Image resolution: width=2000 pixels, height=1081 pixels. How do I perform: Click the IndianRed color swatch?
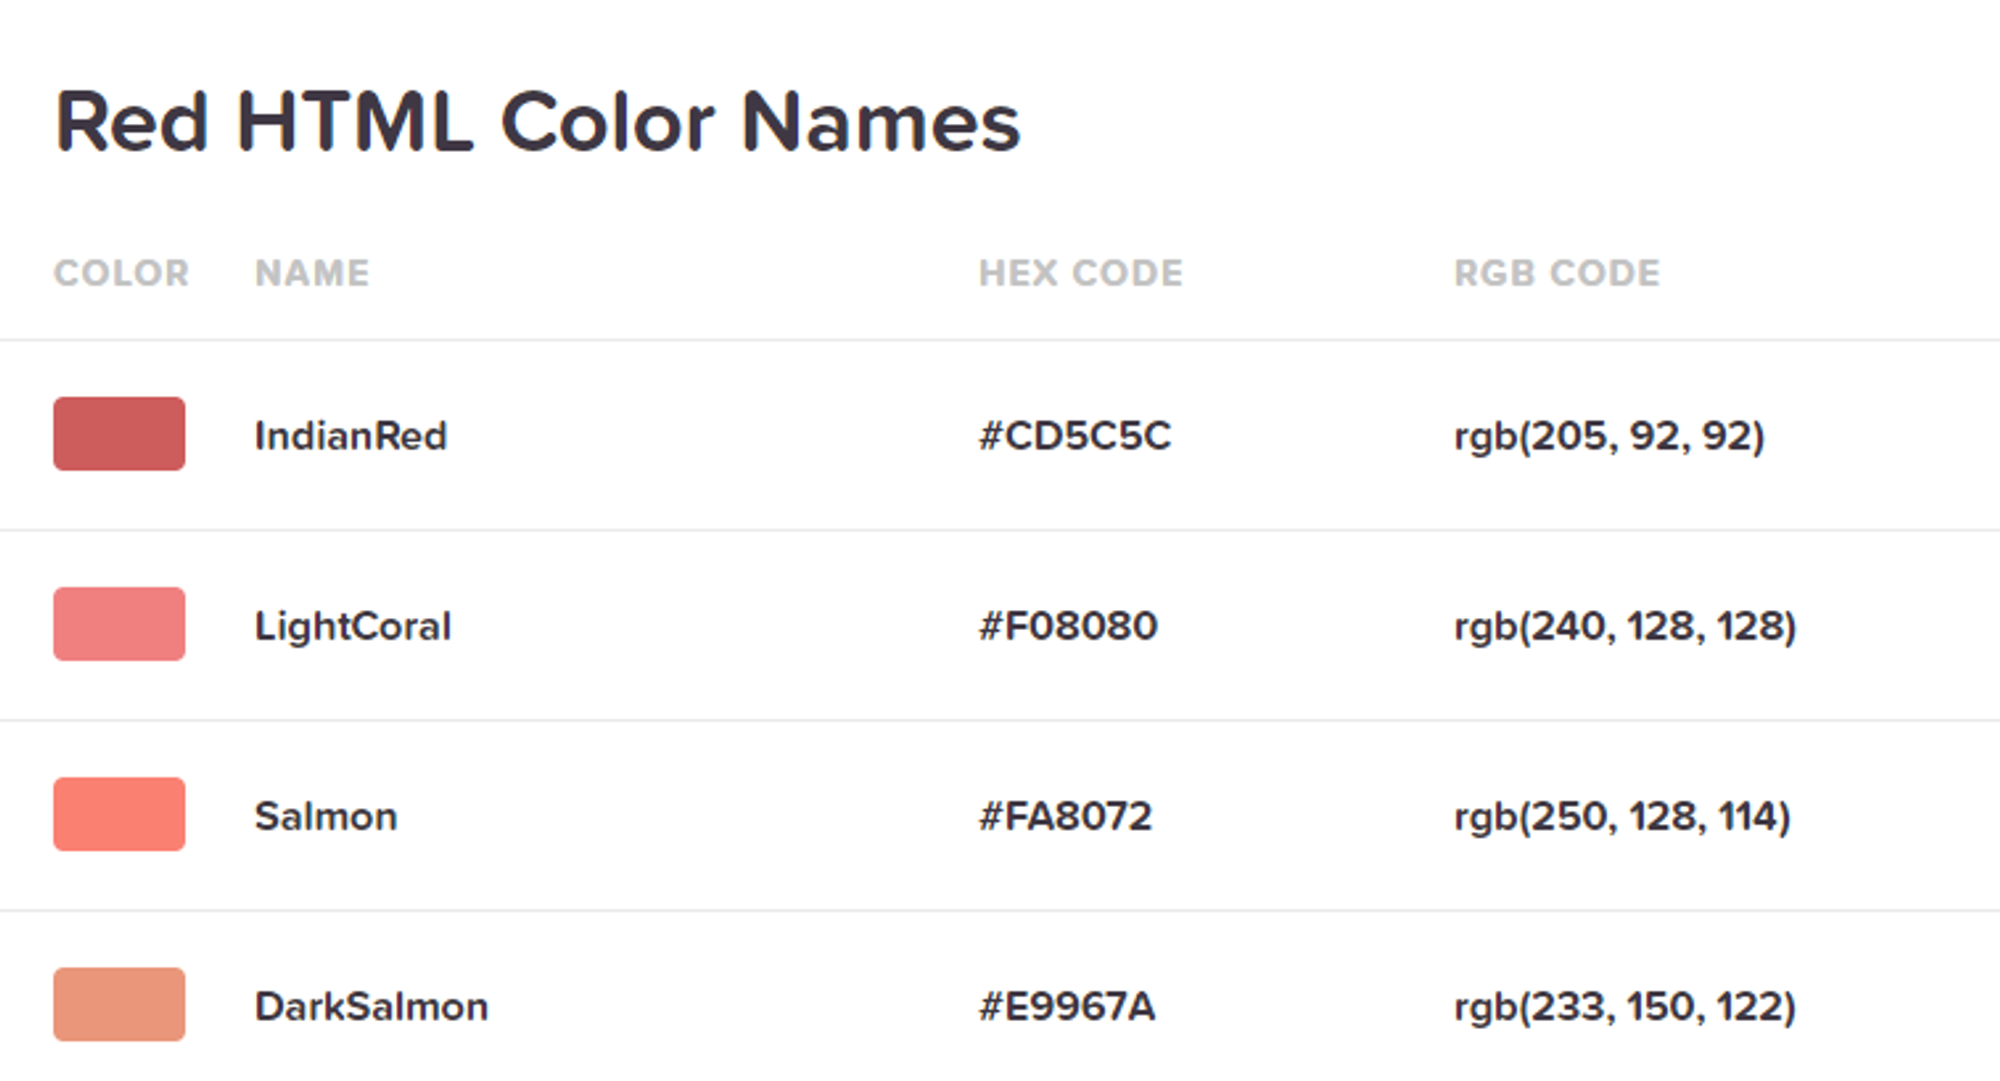119,434
